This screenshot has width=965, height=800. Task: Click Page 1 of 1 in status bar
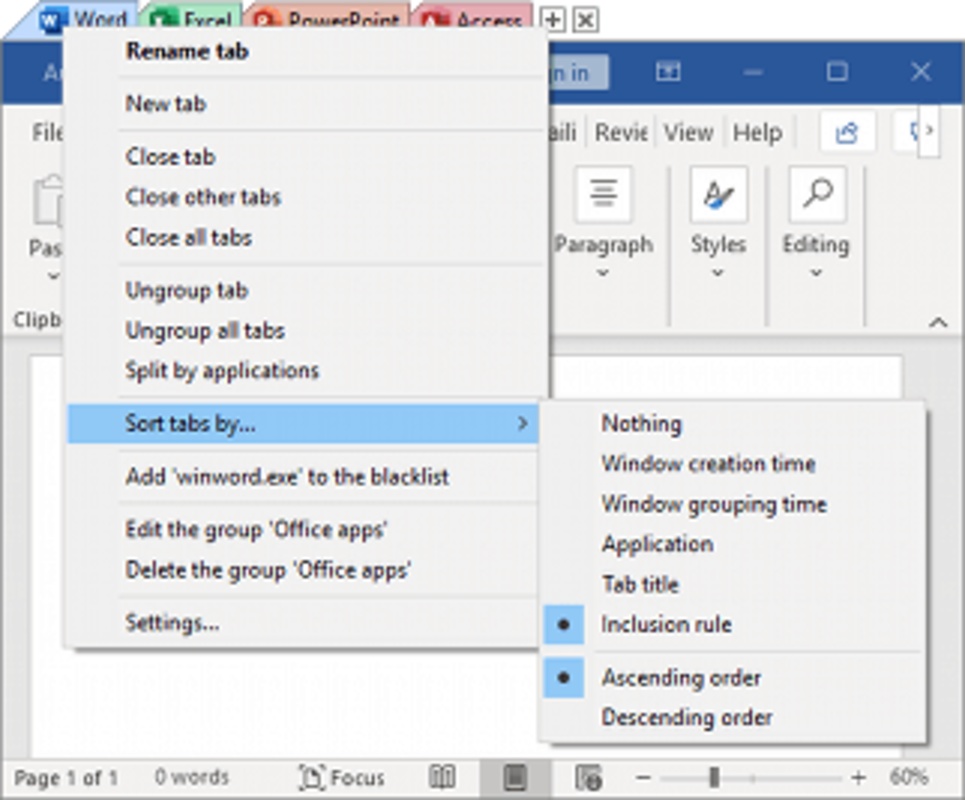[66, 778]
